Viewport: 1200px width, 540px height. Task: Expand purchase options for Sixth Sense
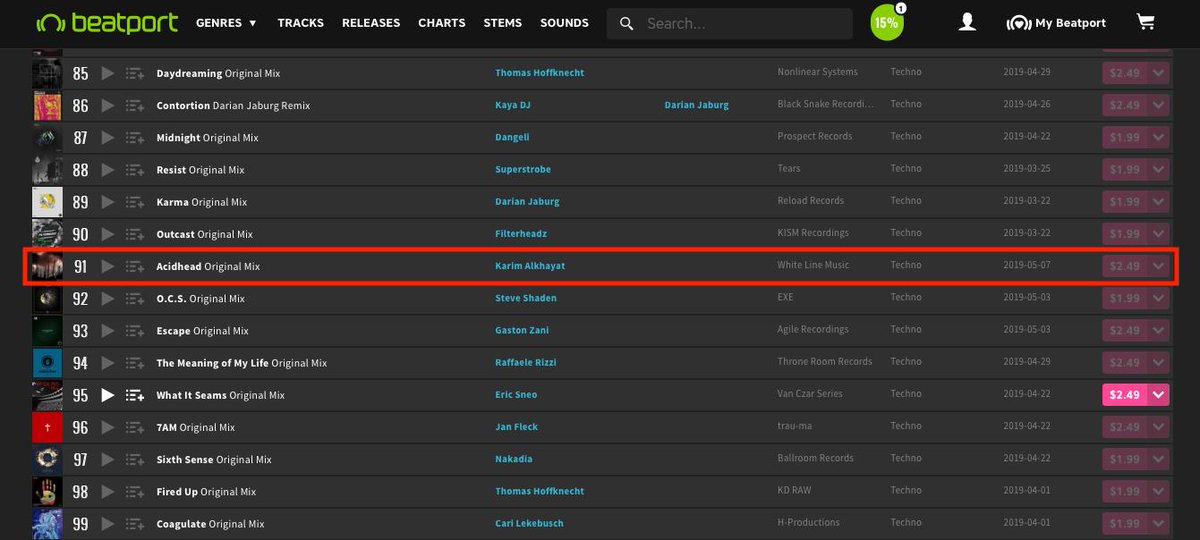click(x=1159, y=459)
